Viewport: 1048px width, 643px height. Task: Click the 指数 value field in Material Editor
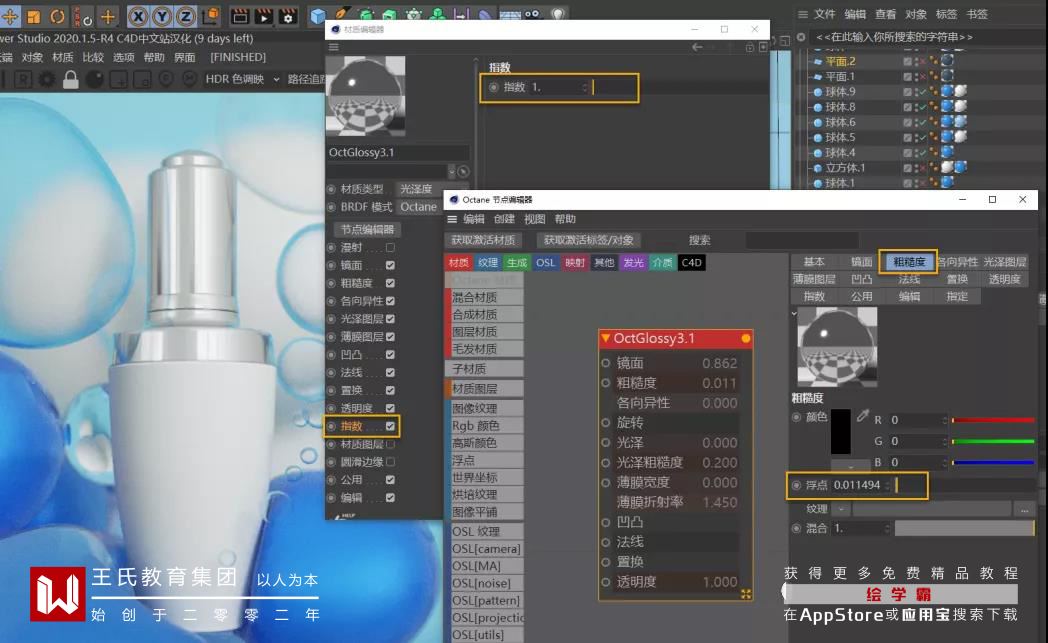tap(559, 88)
